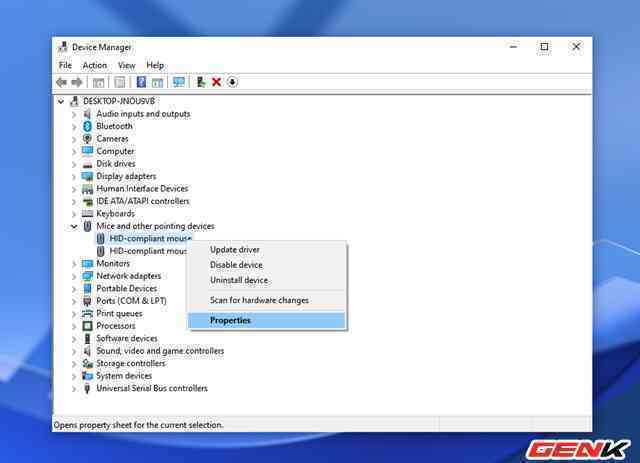Open the Action menu
Image resolution: width=640 pixels, height=463 pixels.
[95, 65]
